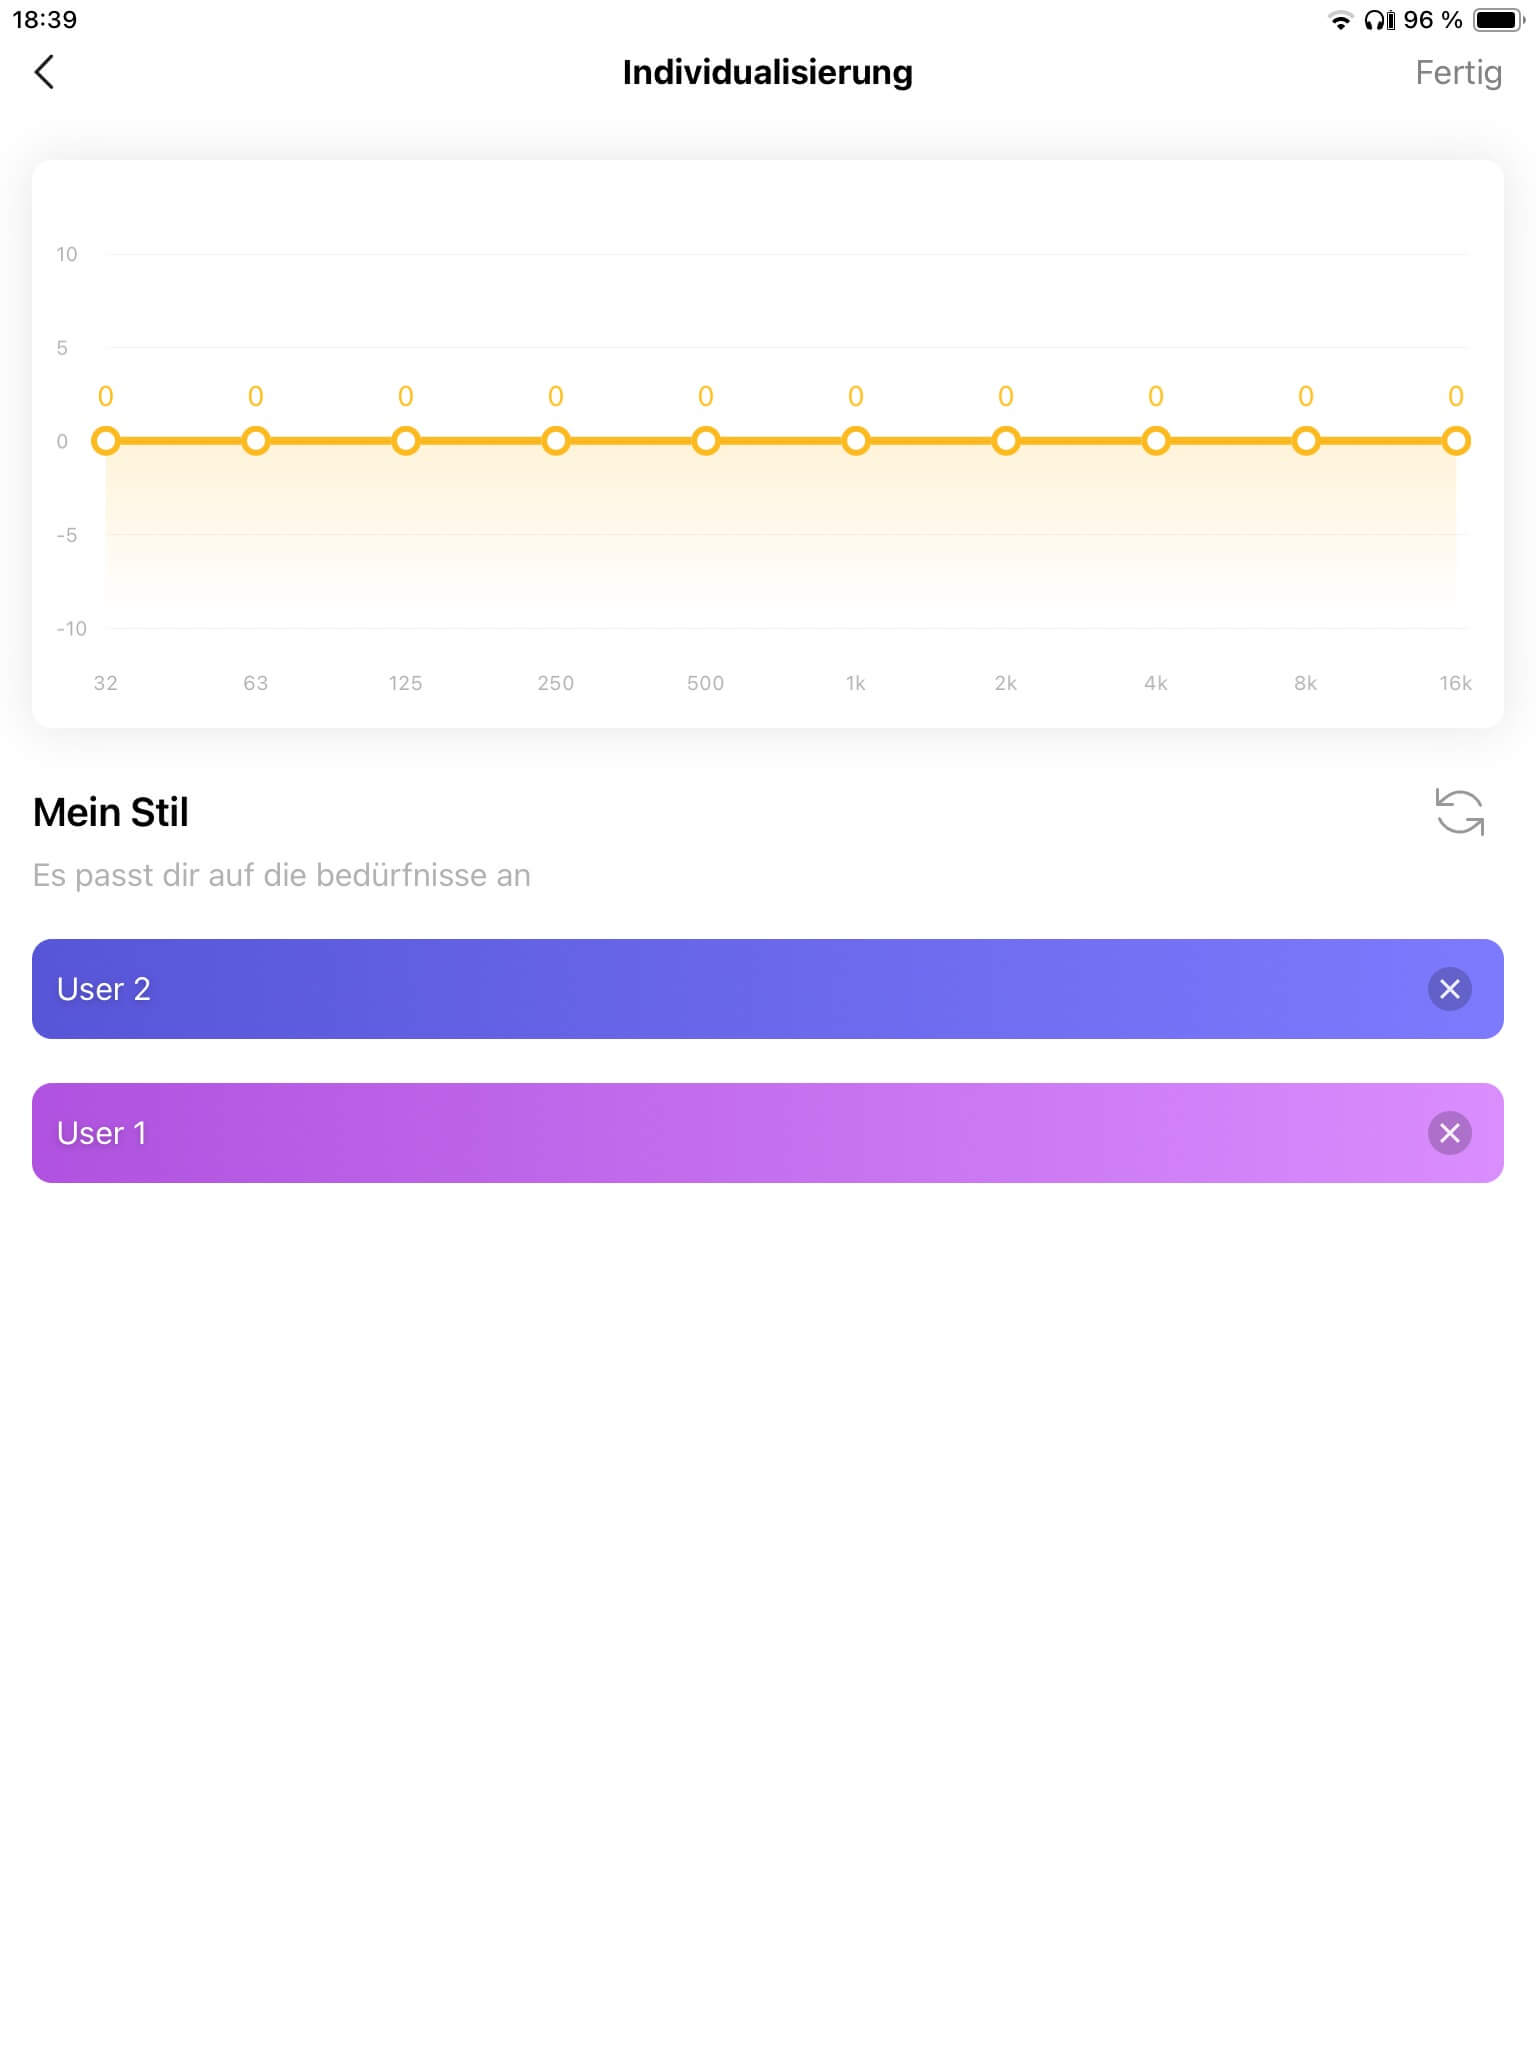This screenshot has height=2048, width=1536.
Task: Click the 32 Hz equalizer handle
Action: pos(106,441)
